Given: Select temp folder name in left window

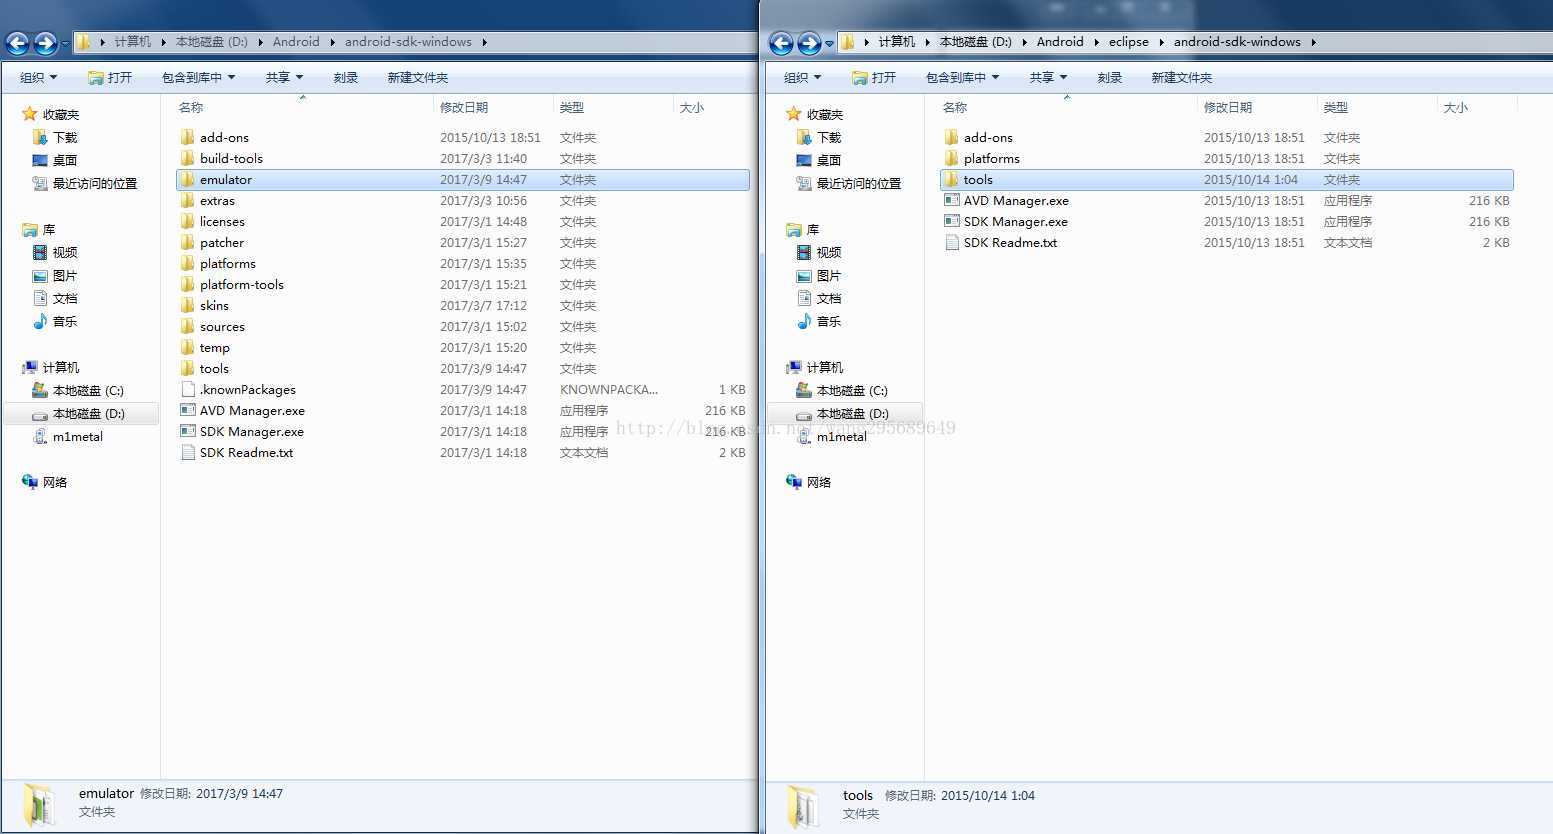Looking at the screenshot, I should 215,348.
